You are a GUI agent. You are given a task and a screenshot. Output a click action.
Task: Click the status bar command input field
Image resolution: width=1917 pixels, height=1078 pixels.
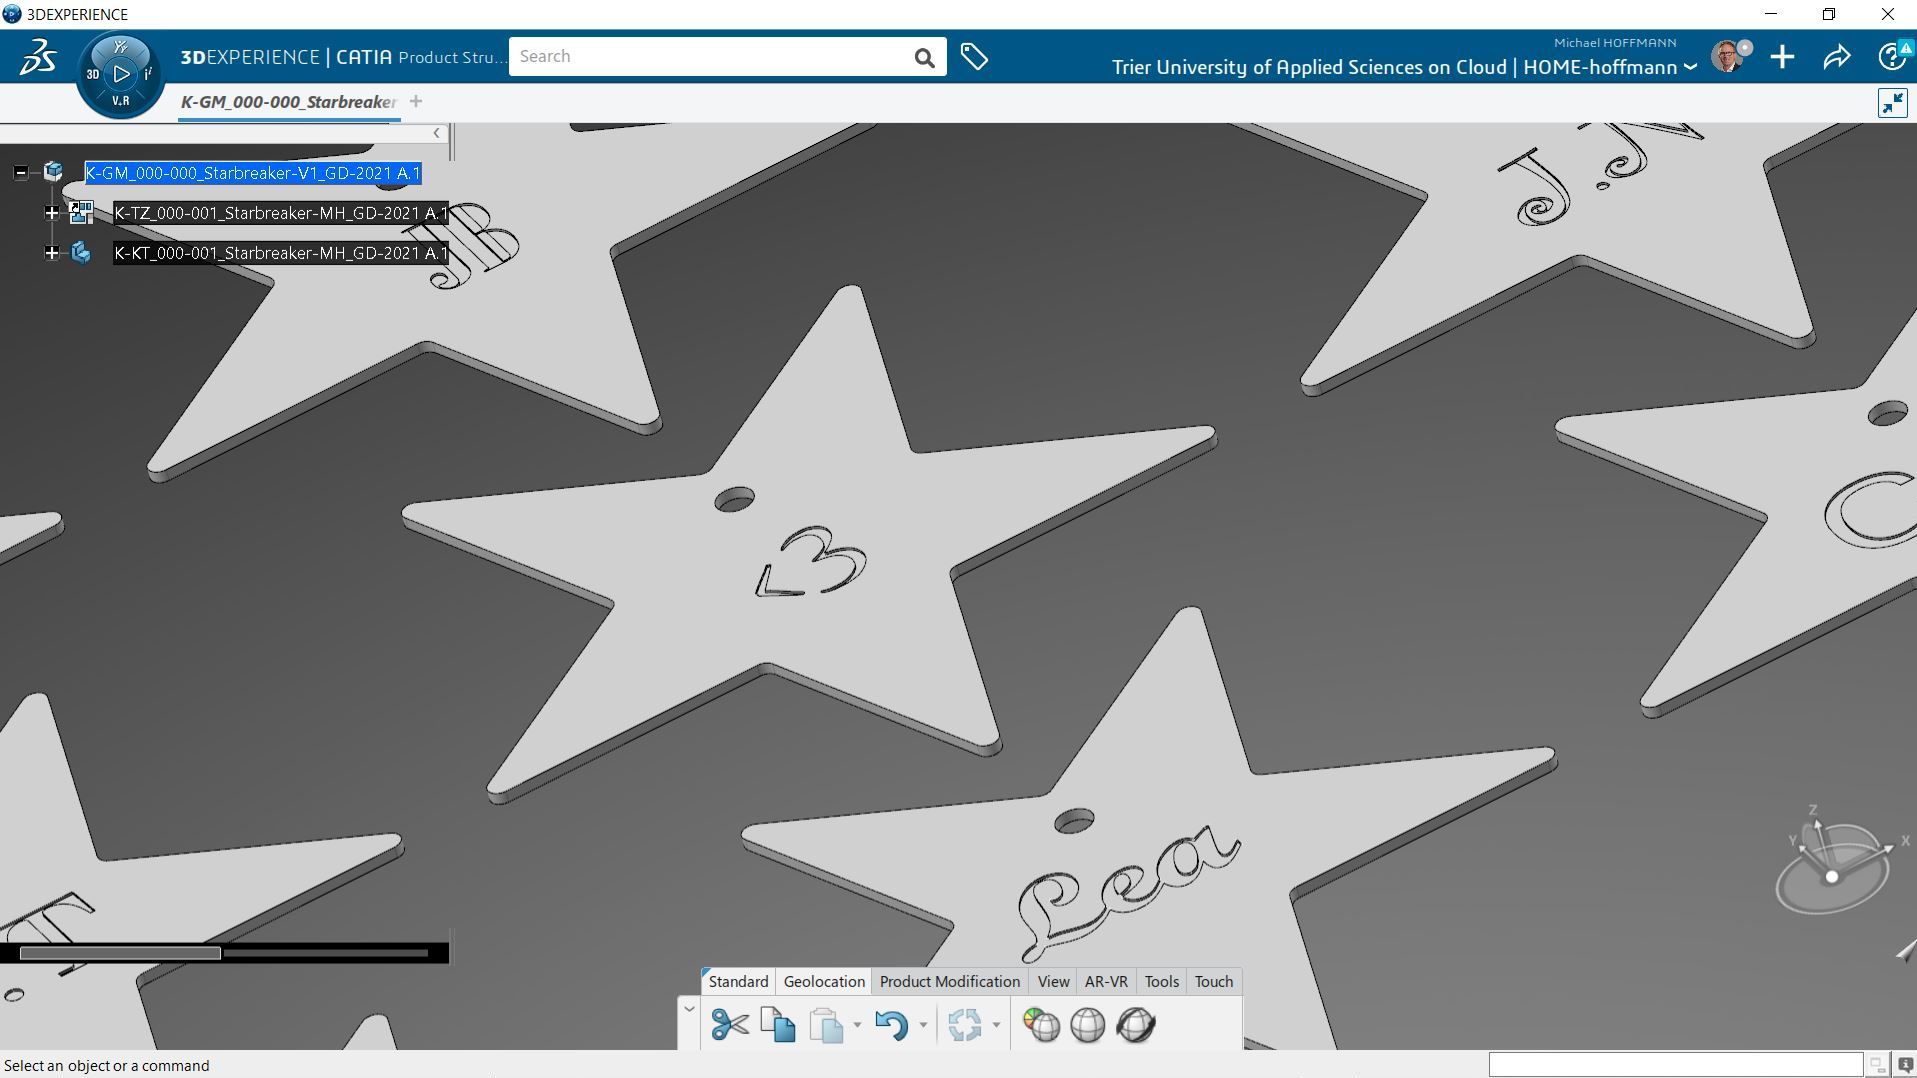click(1675, 1066)
